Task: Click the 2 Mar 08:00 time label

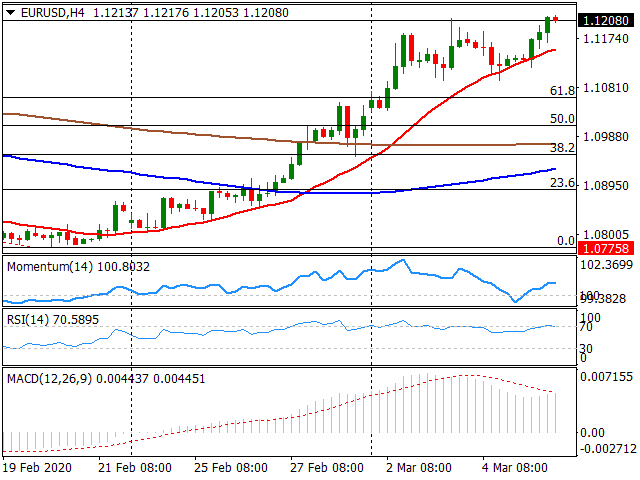Action: (x=419, y=467)
